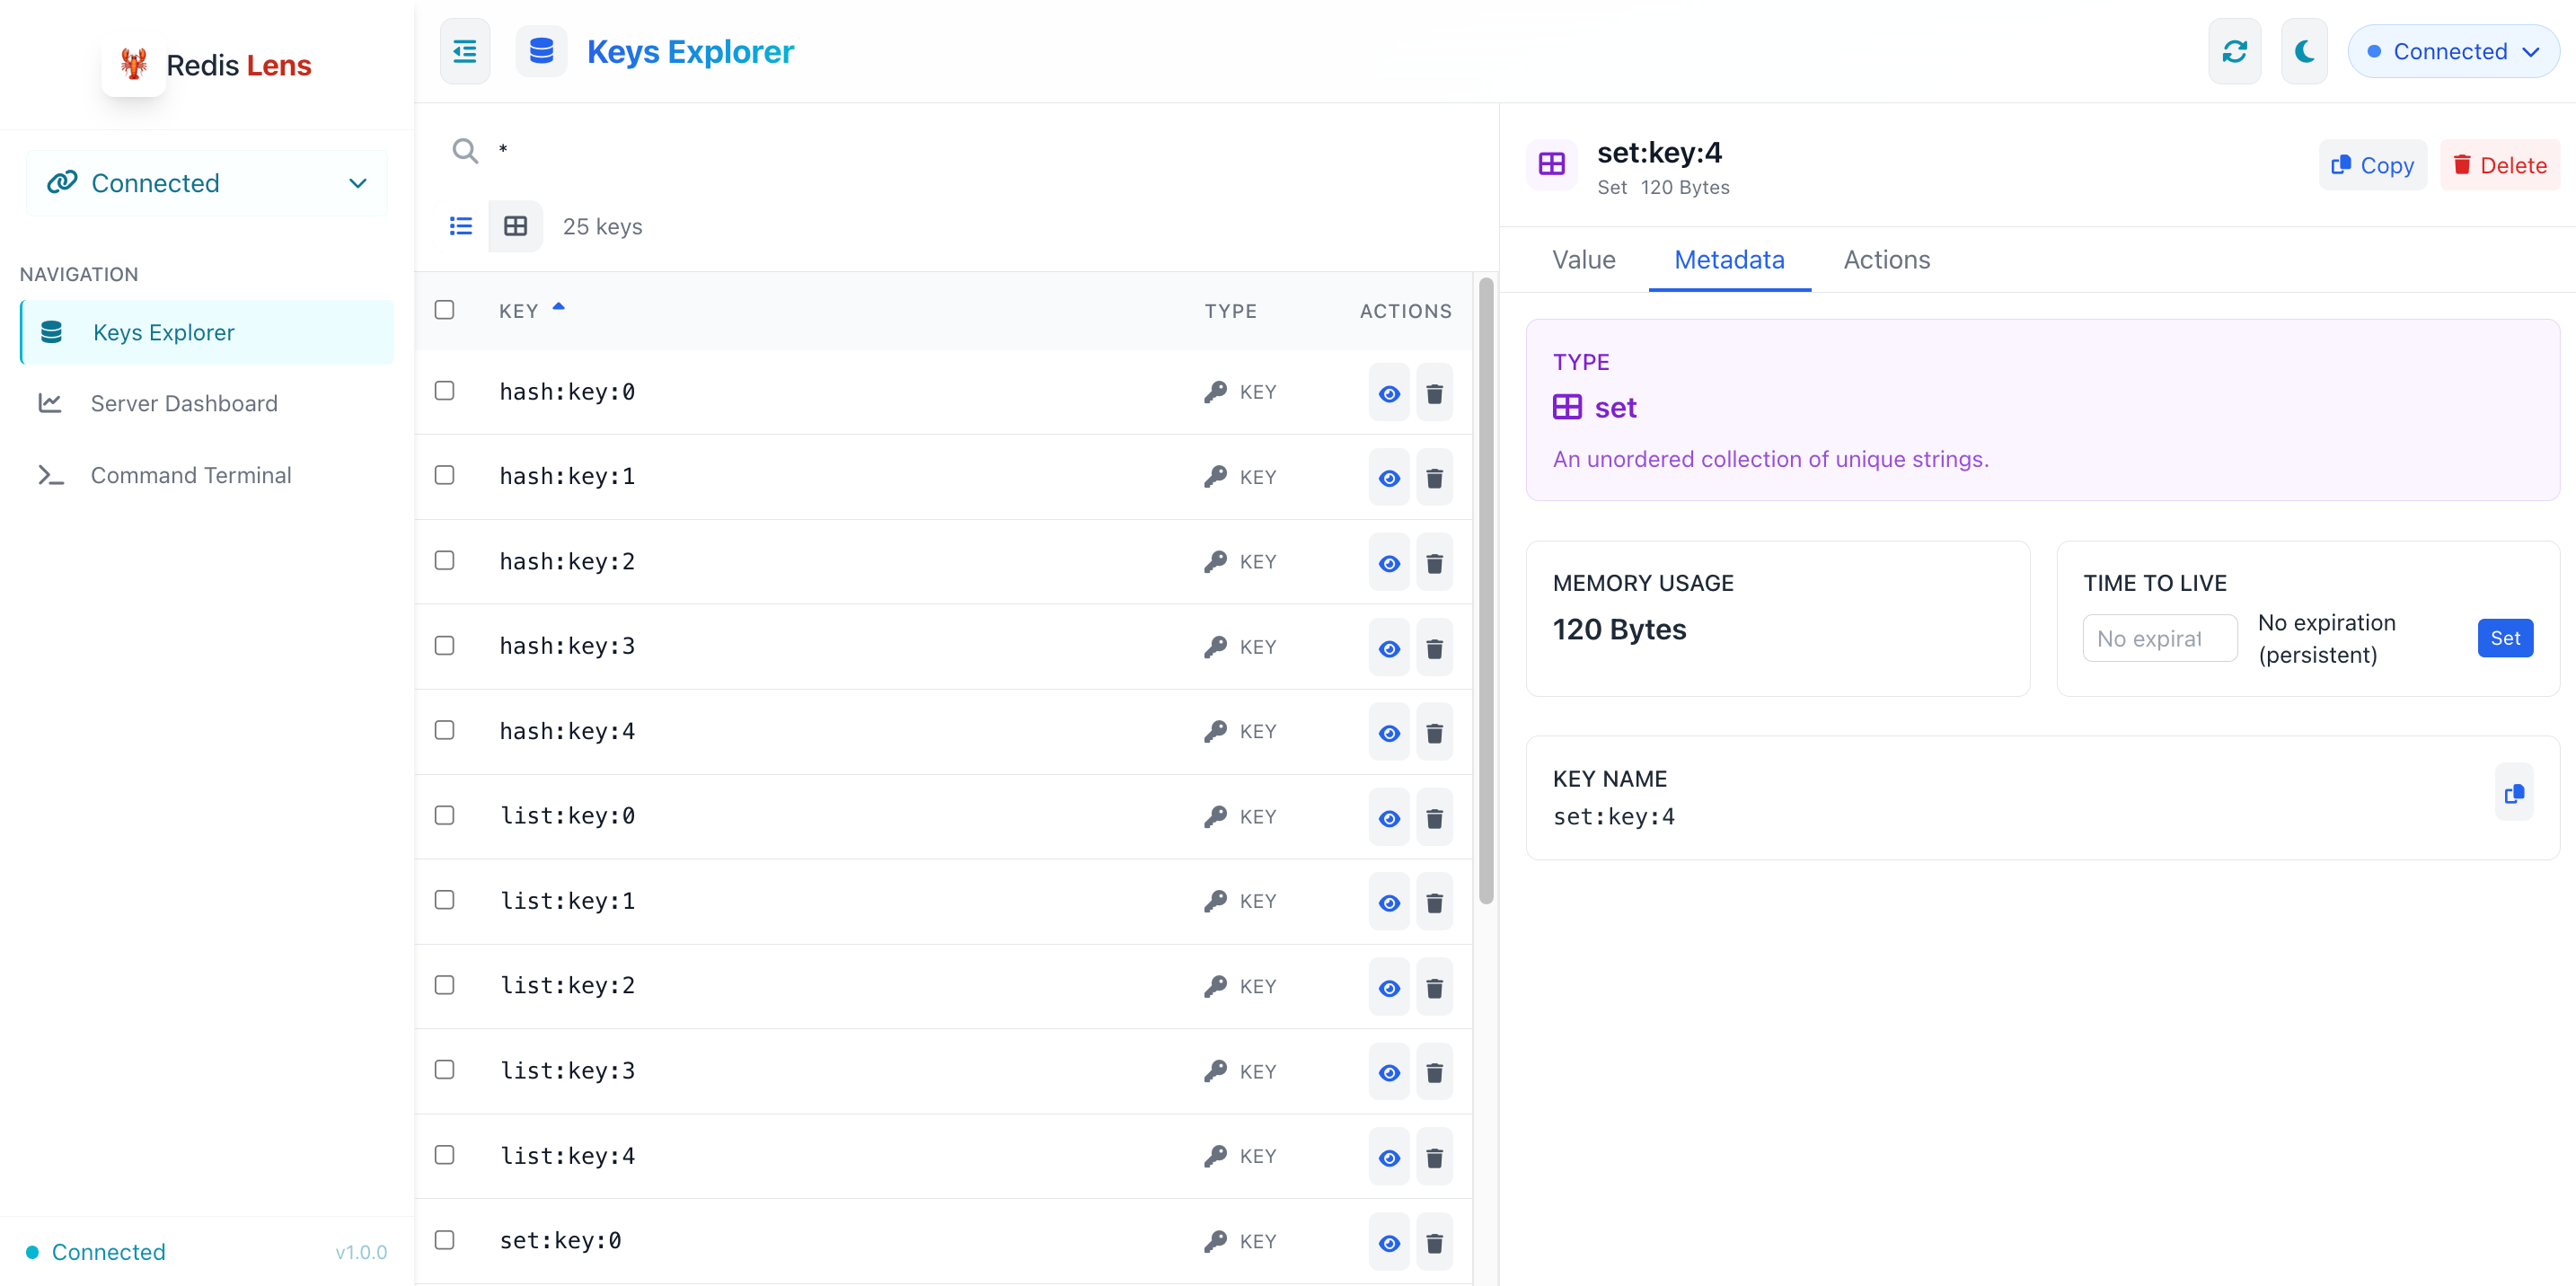View set:key:0 with its eye icon
Viewport: 2576px width, 1286px height.
(1389, 1243)
